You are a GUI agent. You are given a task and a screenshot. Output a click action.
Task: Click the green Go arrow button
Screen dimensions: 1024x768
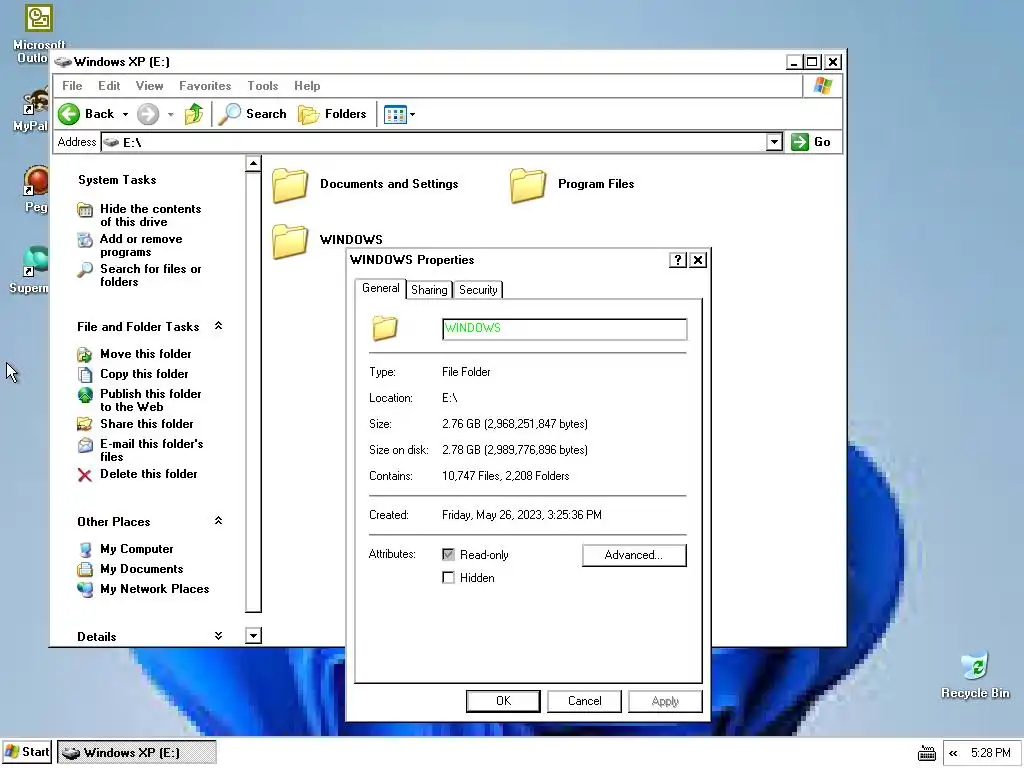pos(799,142)
